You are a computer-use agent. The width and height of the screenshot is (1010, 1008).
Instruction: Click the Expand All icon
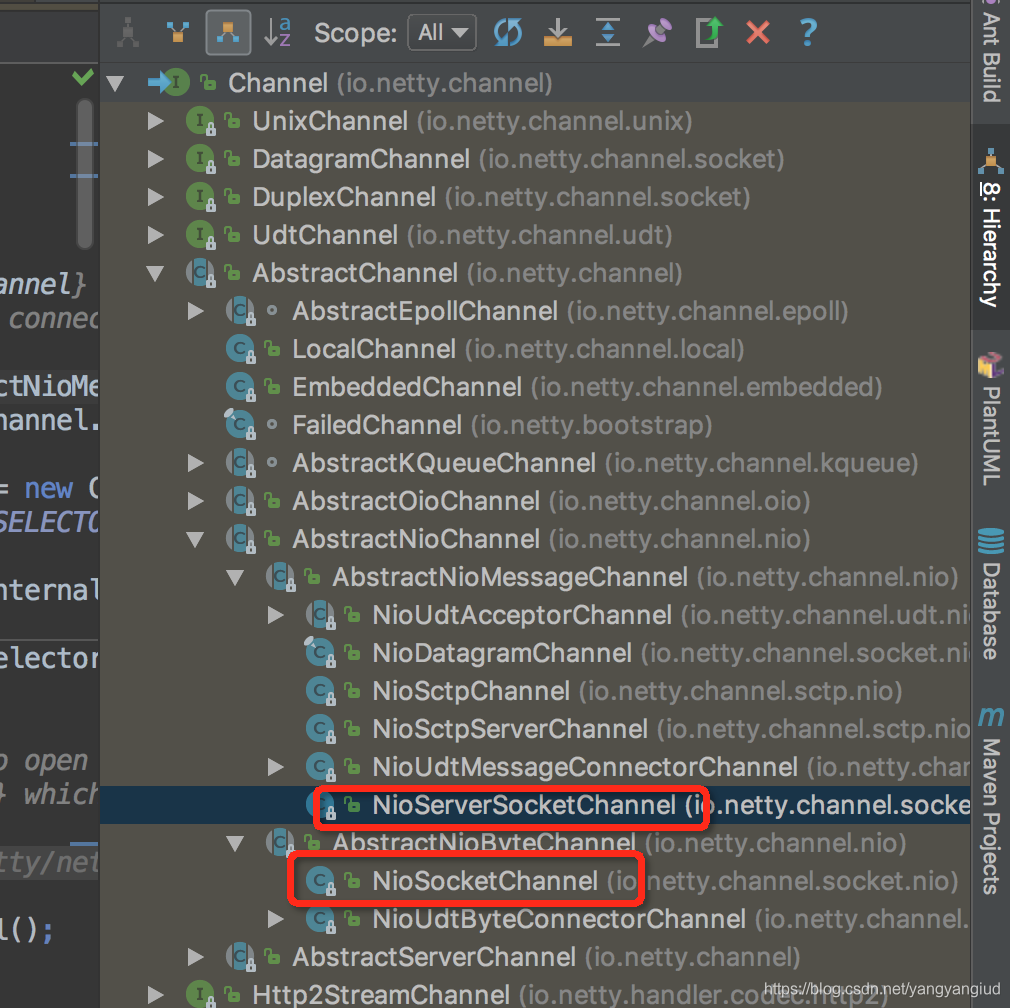pyautogui.click(x=607, y=32)
